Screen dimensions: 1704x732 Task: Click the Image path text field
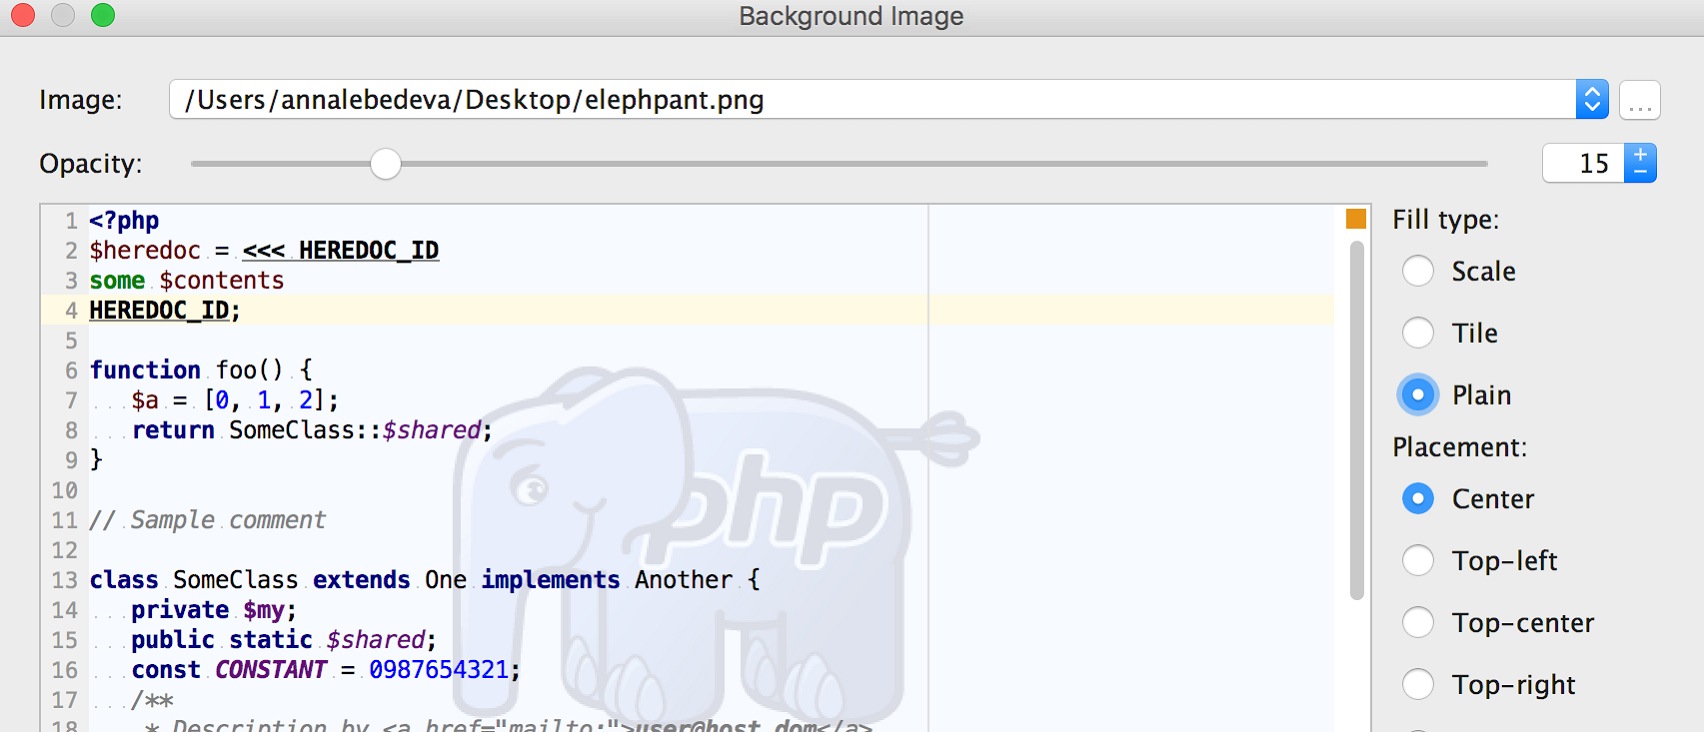pos(873,100)
